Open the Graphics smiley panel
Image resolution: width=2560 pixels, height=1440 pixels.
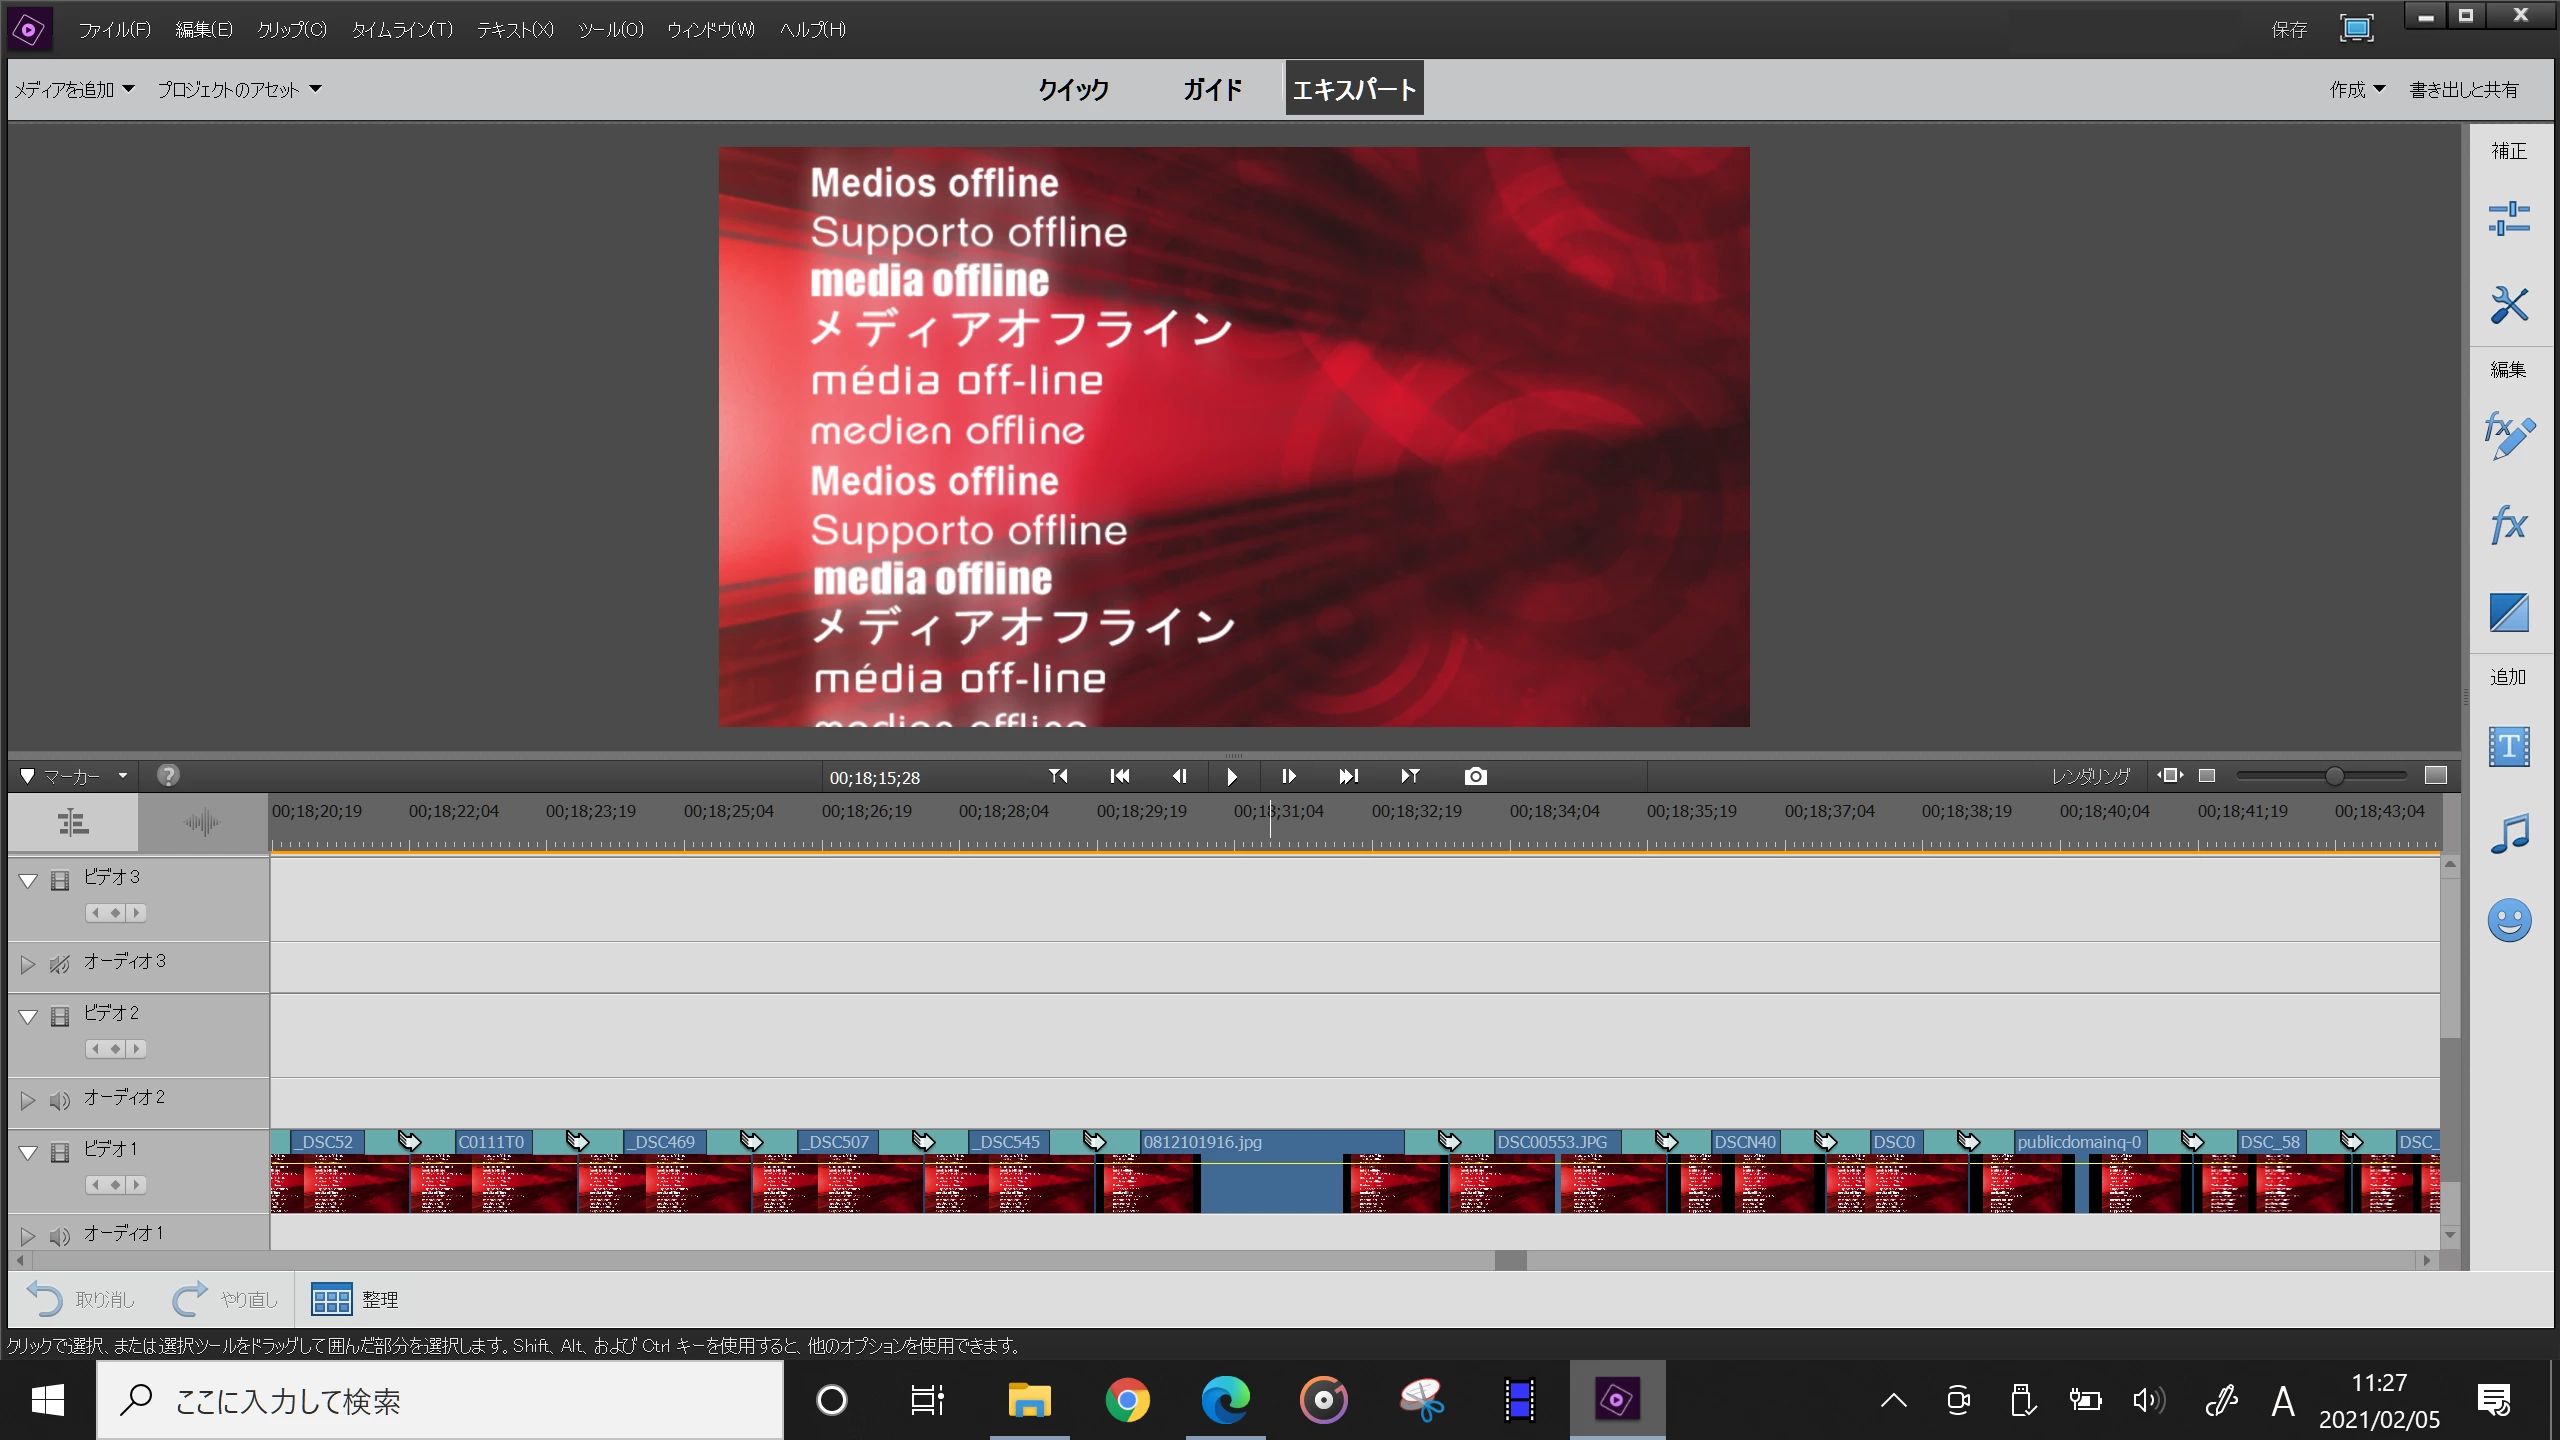pos(2508,920)
